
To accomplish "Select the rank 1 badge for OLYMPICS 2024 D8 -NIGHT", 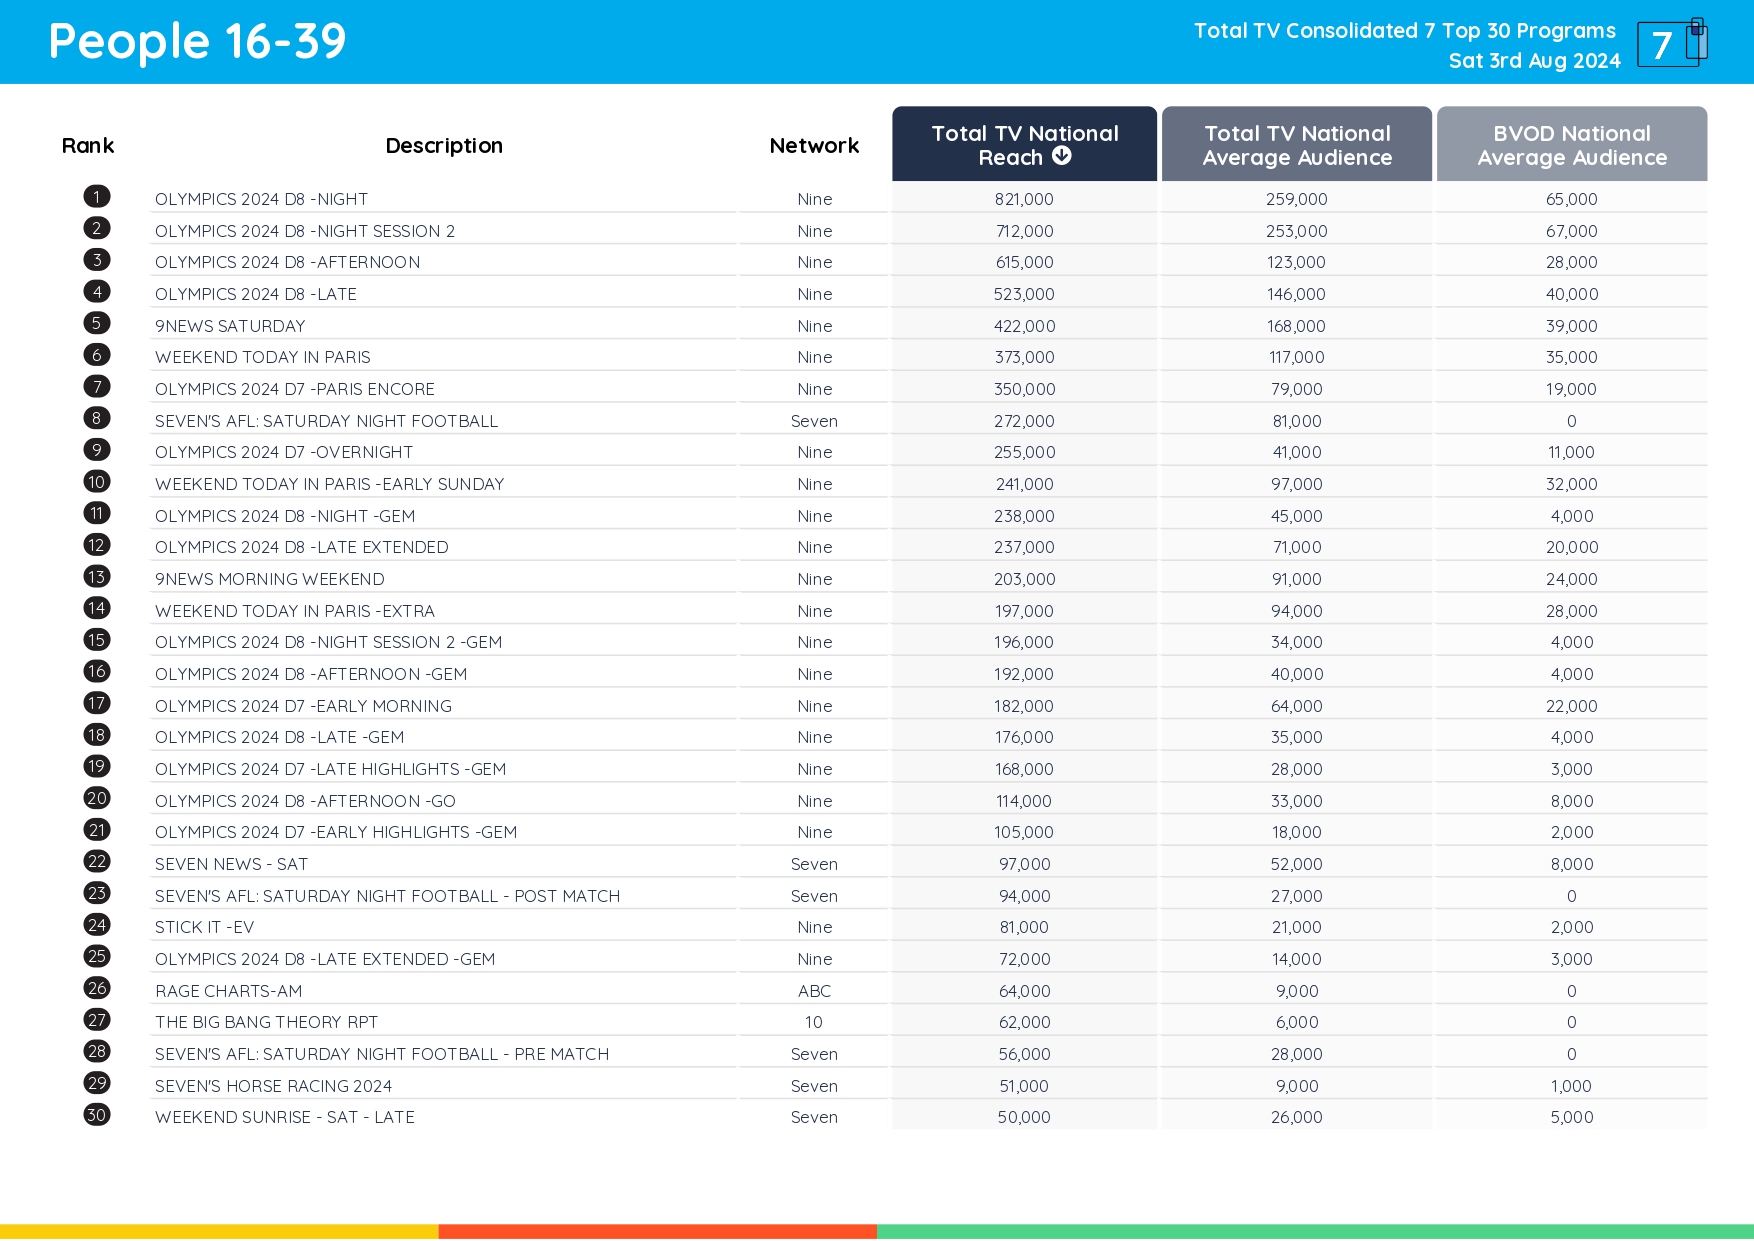I will coord(96,196).
